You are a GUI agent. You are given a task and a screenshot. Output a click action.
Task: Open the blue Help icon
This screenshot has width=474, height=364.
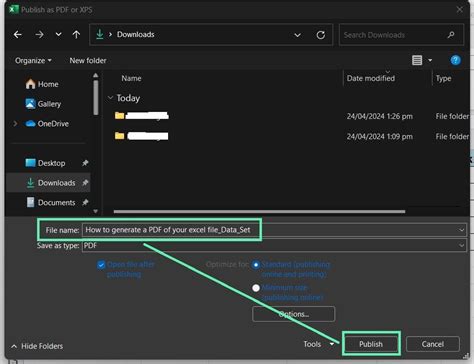click(x=455, y=60)
